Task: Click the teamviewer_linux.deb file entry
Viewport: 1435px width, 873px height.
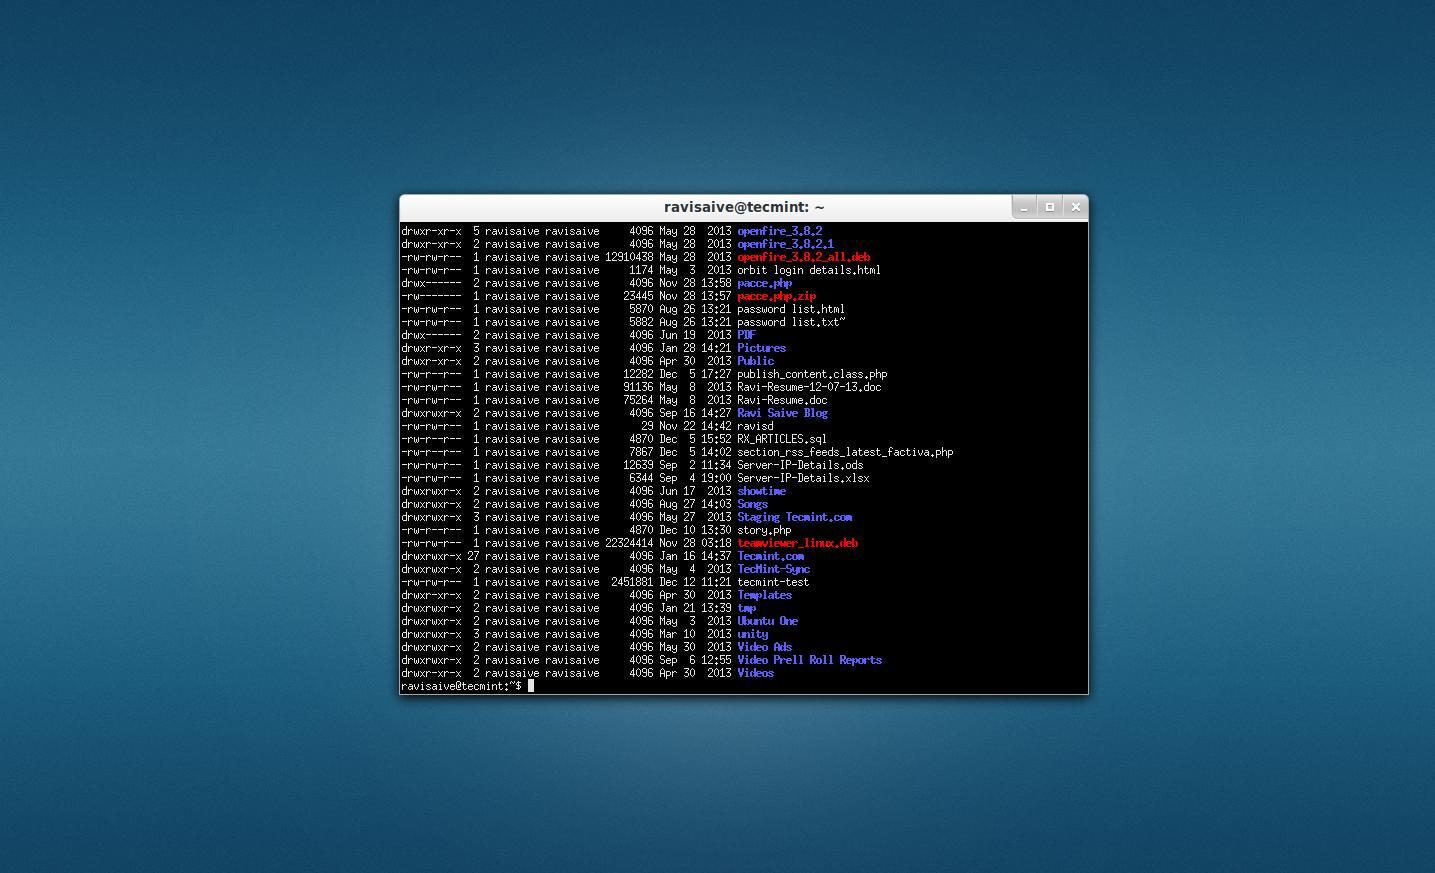Action: 796,543
